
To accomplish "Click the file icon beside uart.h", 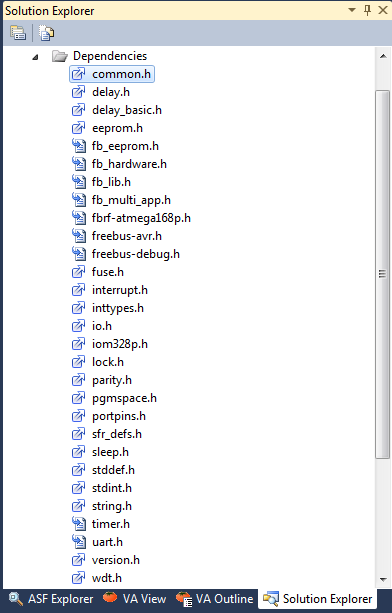I will (x=79, y=541).
